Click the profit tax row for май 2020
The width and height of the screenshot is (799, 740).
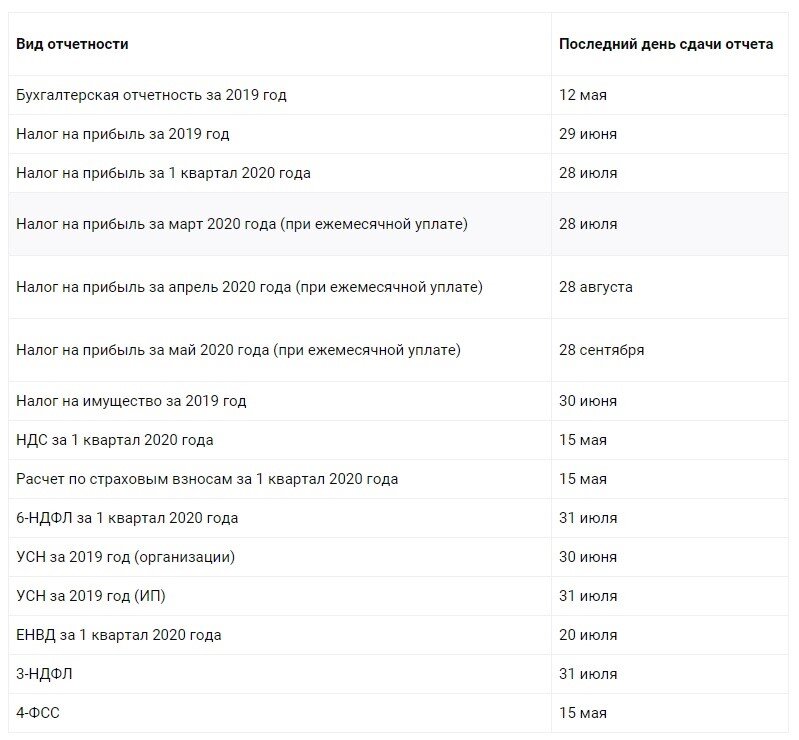coord(238,350)
